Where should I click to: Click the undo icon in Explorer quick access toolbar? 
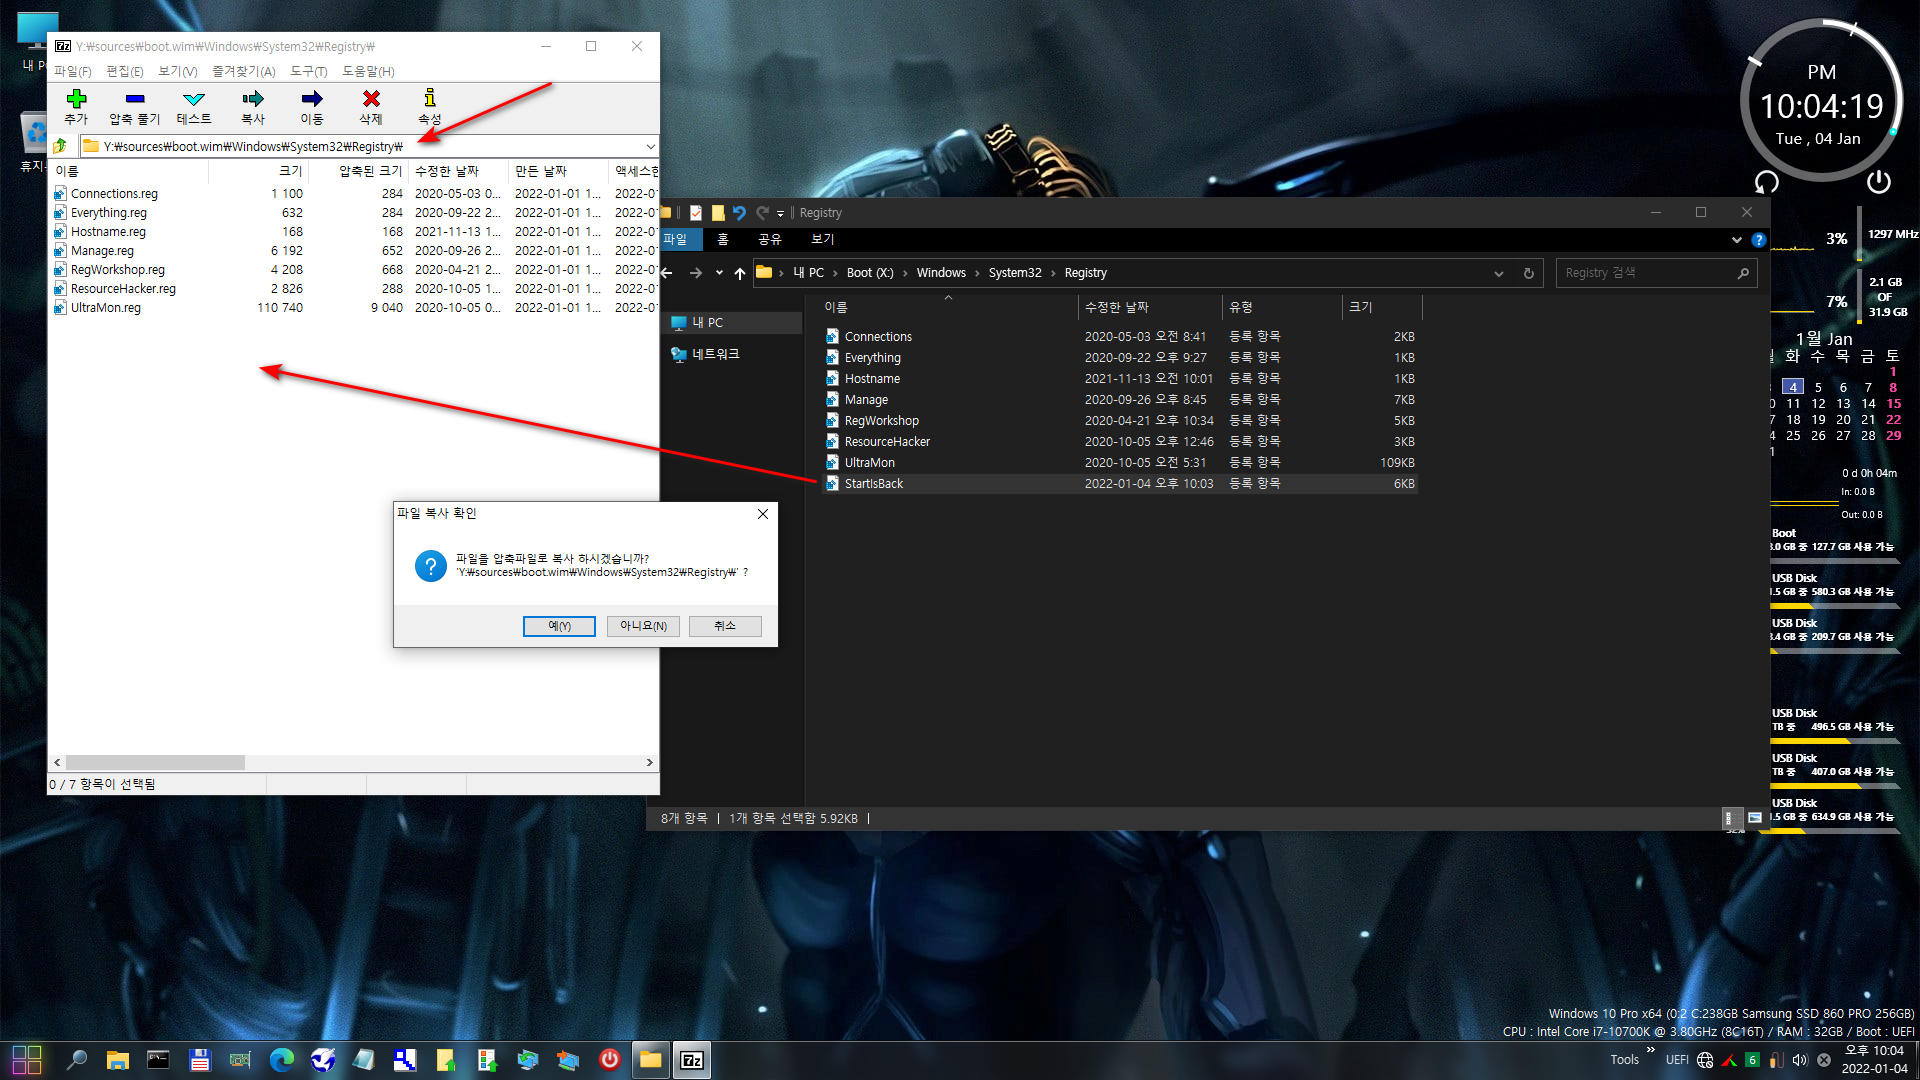(739, 213)
